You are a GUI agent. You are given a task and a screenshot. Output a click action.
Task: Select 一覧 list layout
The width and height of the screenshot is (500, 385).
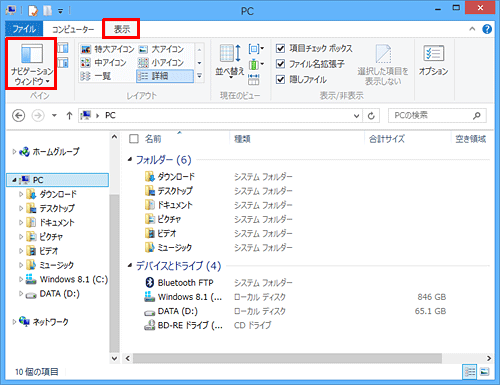(96, 76)
